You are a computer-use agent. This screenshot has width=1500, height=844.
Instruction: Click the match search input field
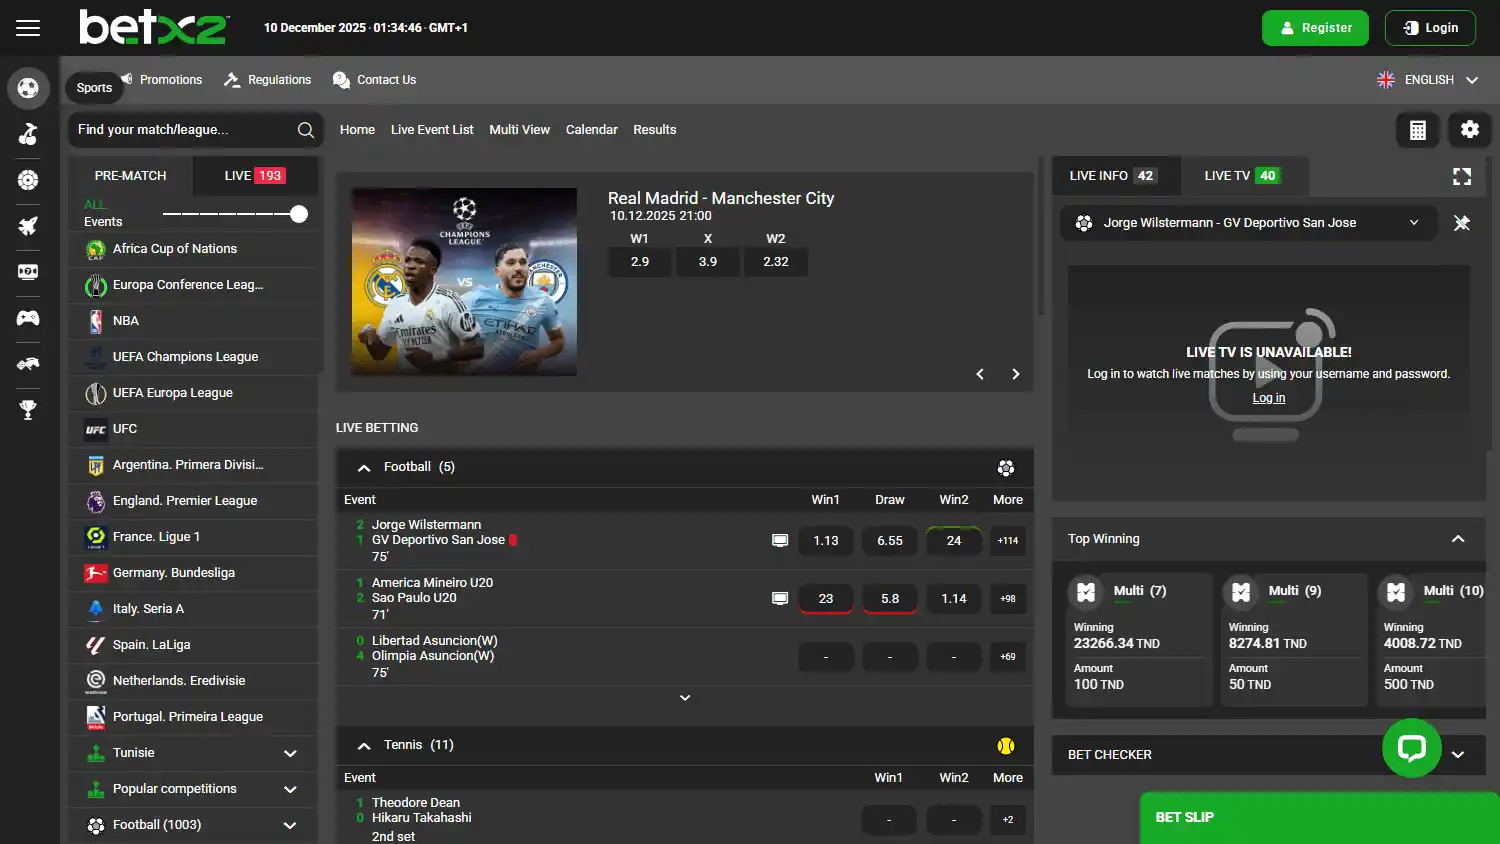pos(186,130)
